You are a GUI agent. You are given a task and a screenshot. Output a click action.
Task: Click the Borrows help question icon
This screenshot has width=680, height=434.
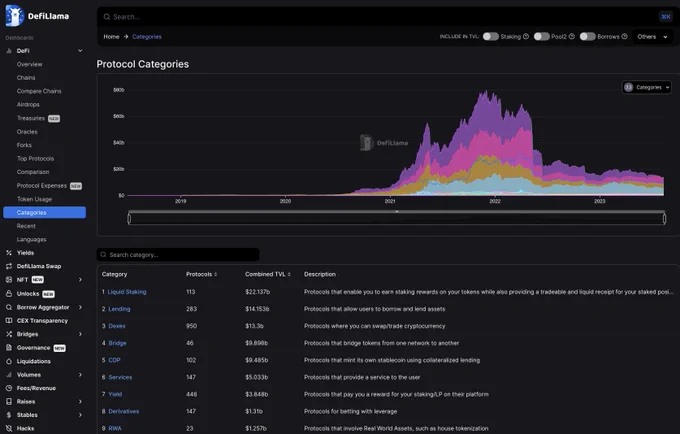coord(624,36)
